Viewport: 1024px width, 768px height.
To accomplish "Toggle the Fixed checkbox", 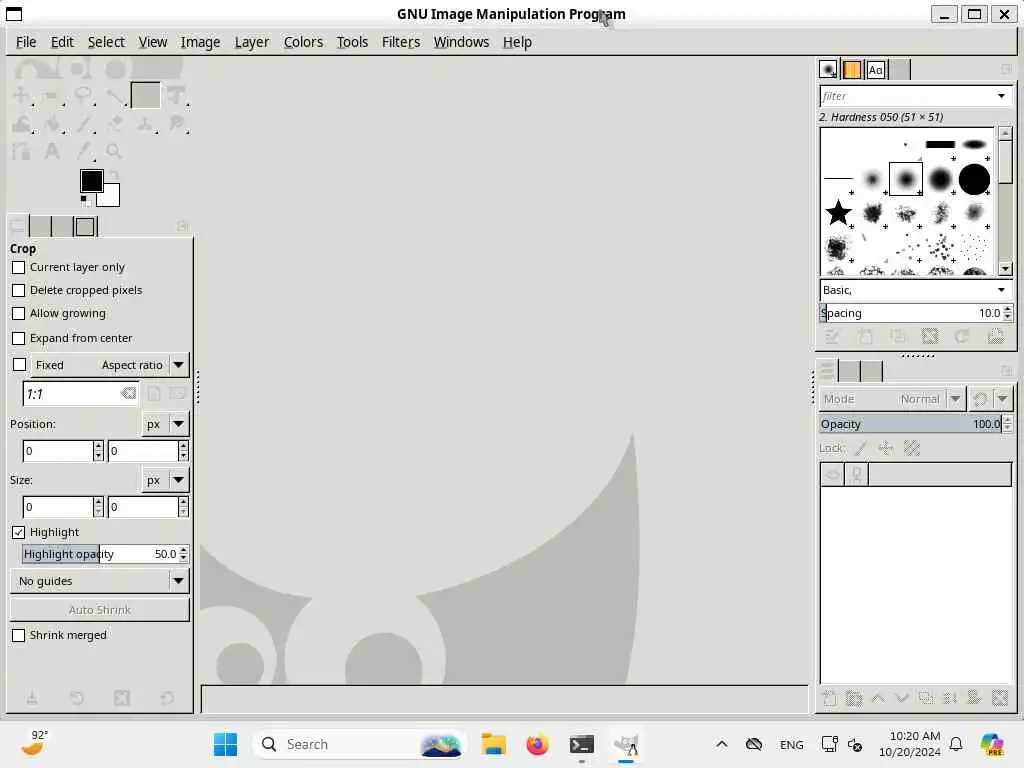I will [x=20, y=365].
